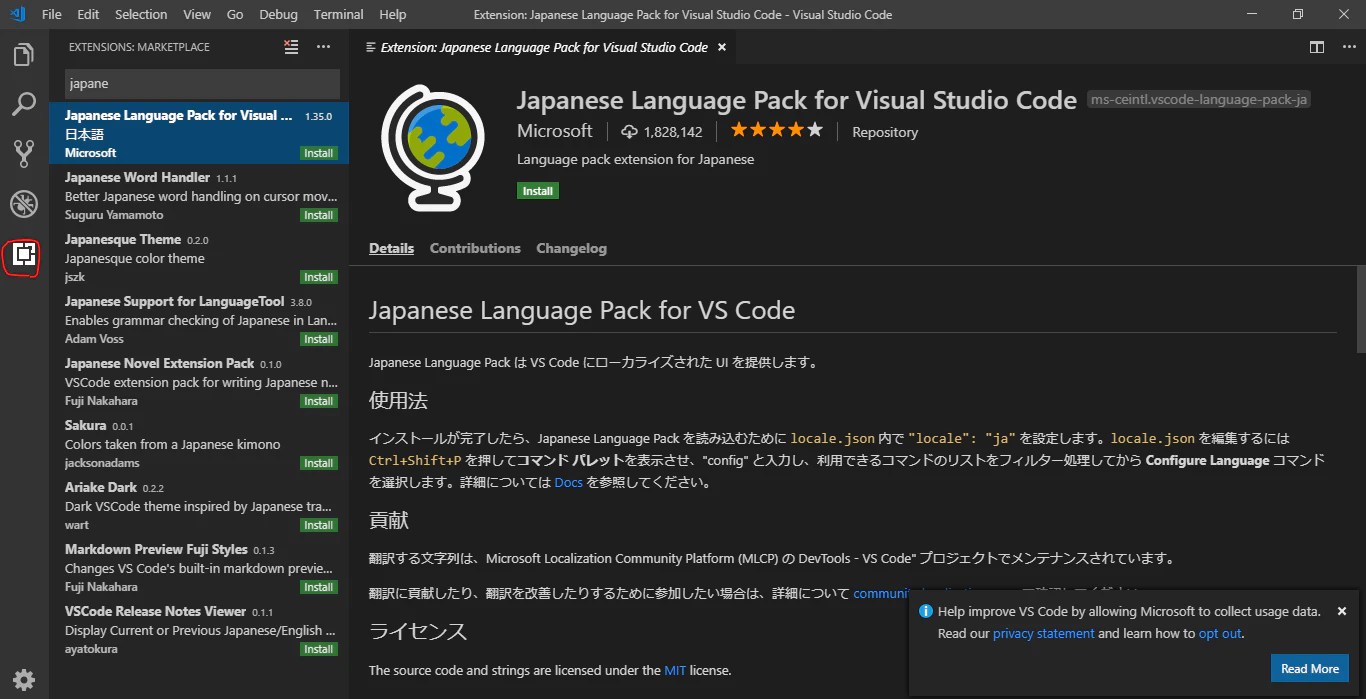Install Japanese Language Pack from sidebar list
1366x699 pixels.
tap(319, 153)
